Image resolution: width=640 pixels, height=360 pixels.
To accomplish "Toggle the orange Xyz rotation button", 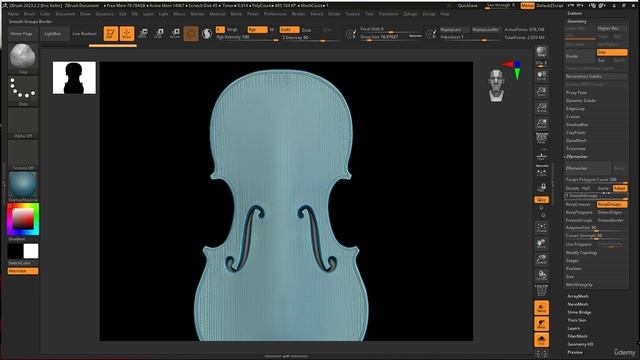I will pos(542,200).
